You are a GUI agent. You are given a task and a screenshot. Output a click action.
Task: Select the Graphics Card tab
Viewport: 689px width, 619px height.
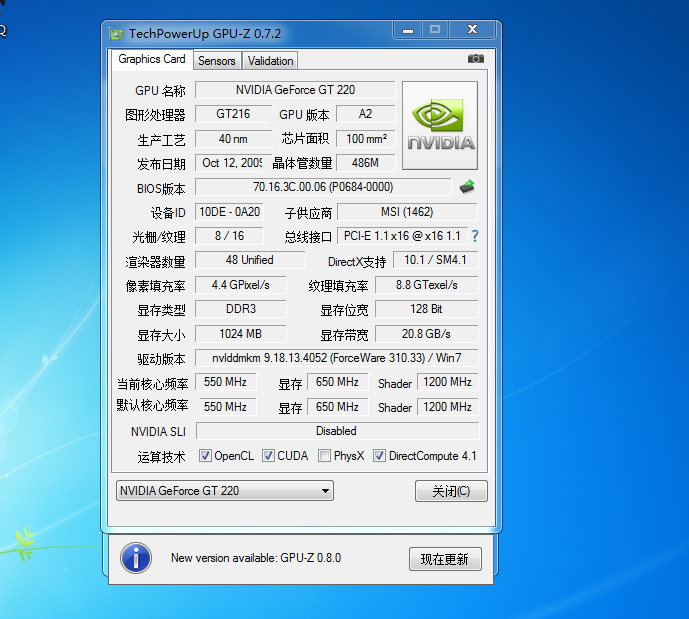point(151,59)
